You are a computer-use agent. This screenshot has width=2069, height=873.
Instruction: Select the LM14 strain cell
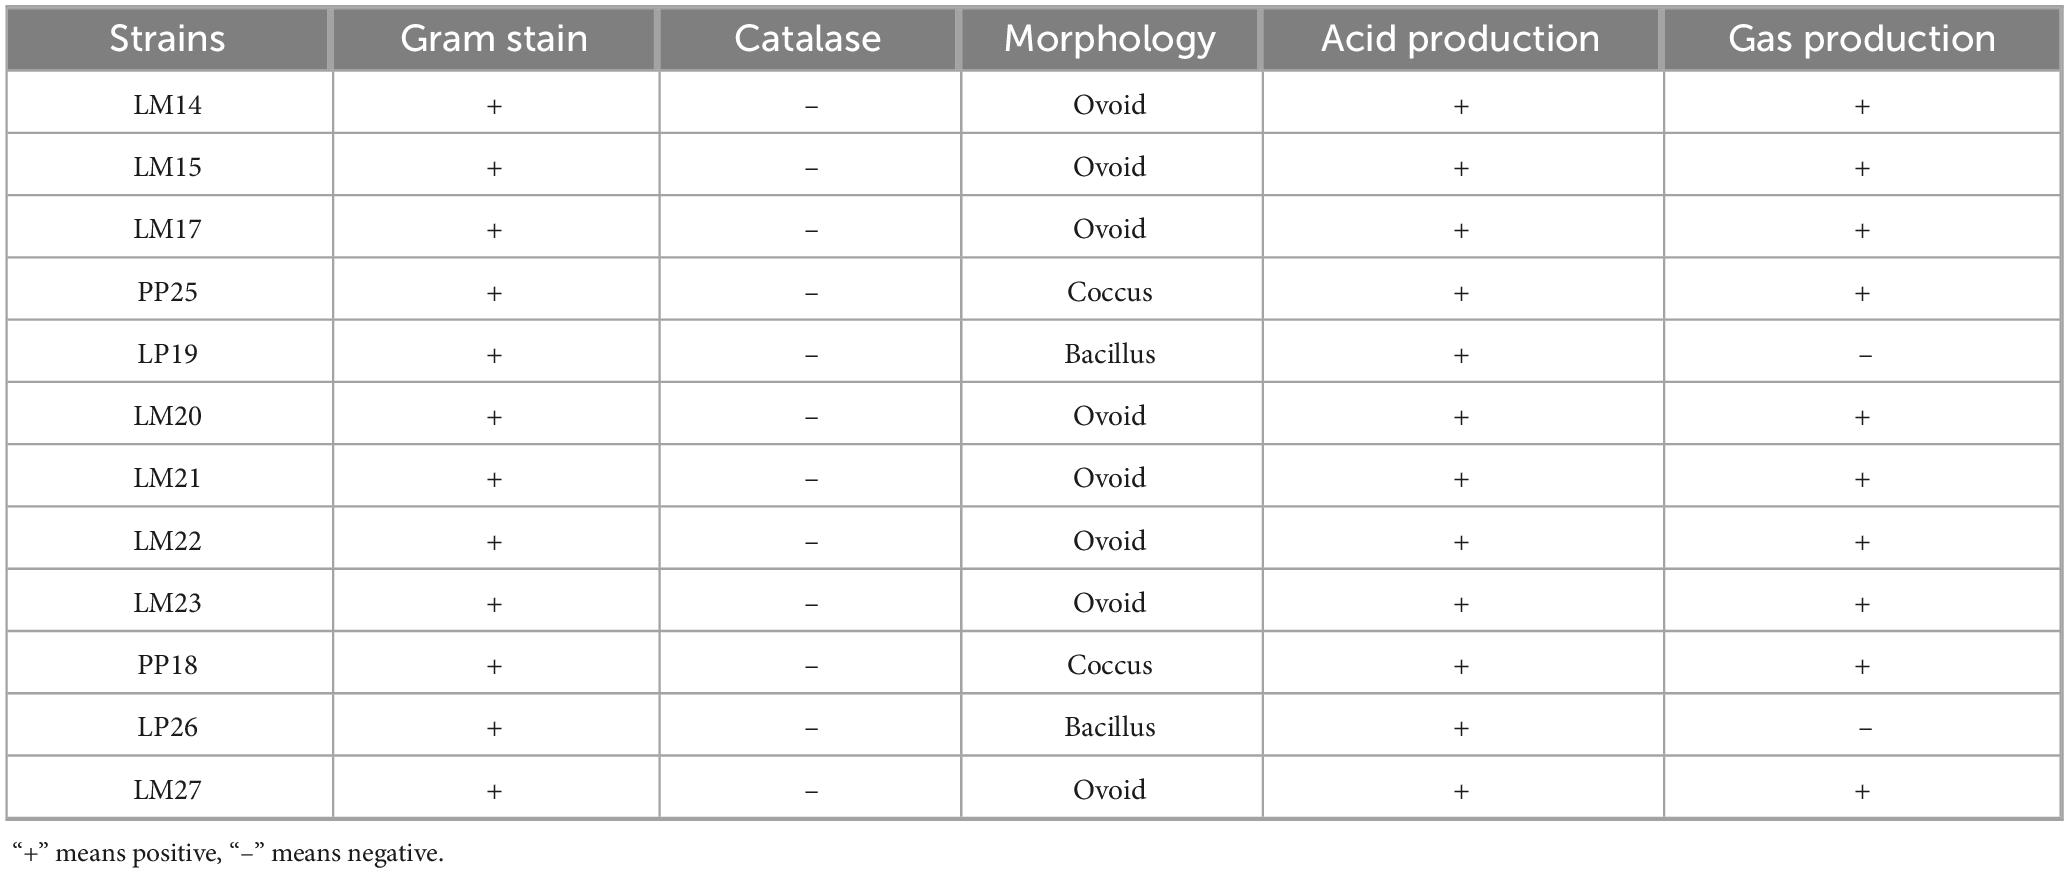tap(167, 105)
